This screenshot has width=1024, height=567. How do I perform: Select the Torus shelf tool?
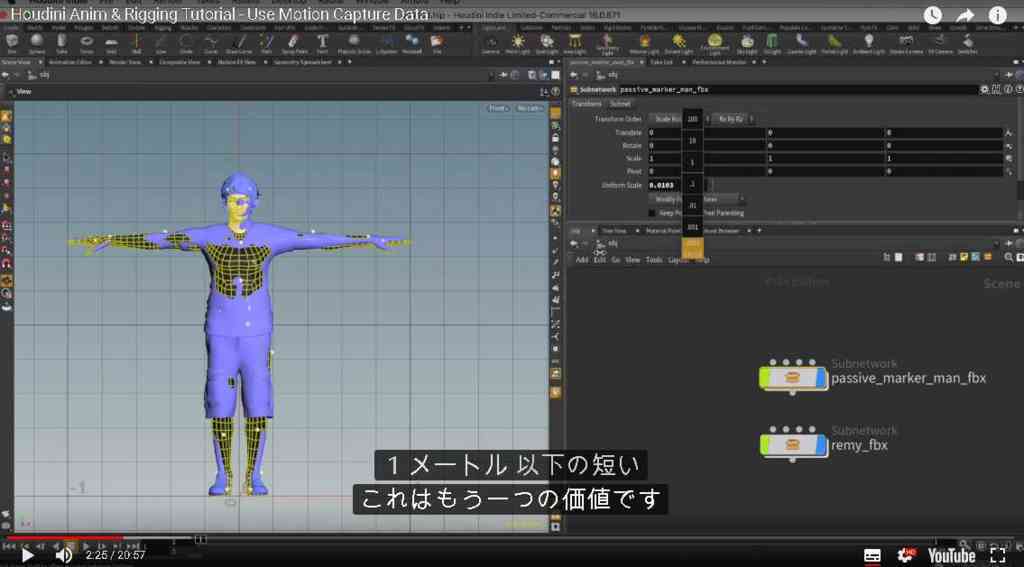pyautogui.click(x=86, y=44)
